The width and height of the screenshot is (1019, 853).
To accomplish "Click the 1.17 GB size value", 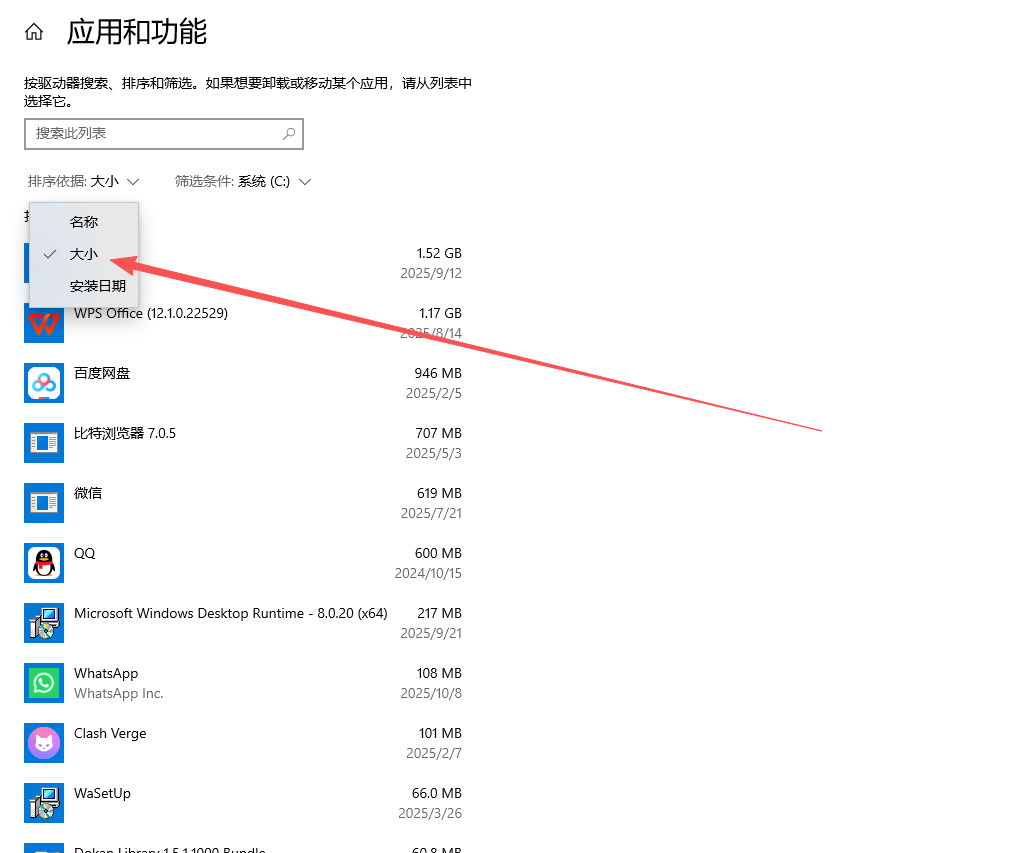I will click(x=440, y=313).
